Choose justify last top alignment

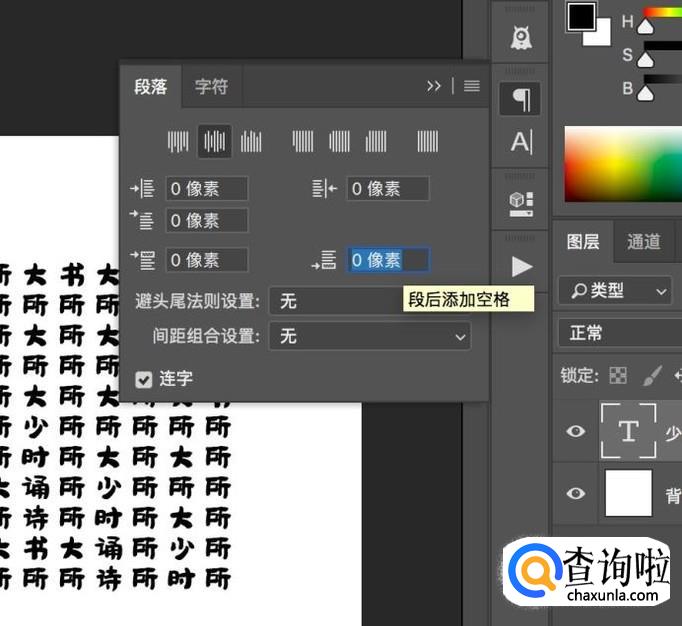tap(303, 141)
